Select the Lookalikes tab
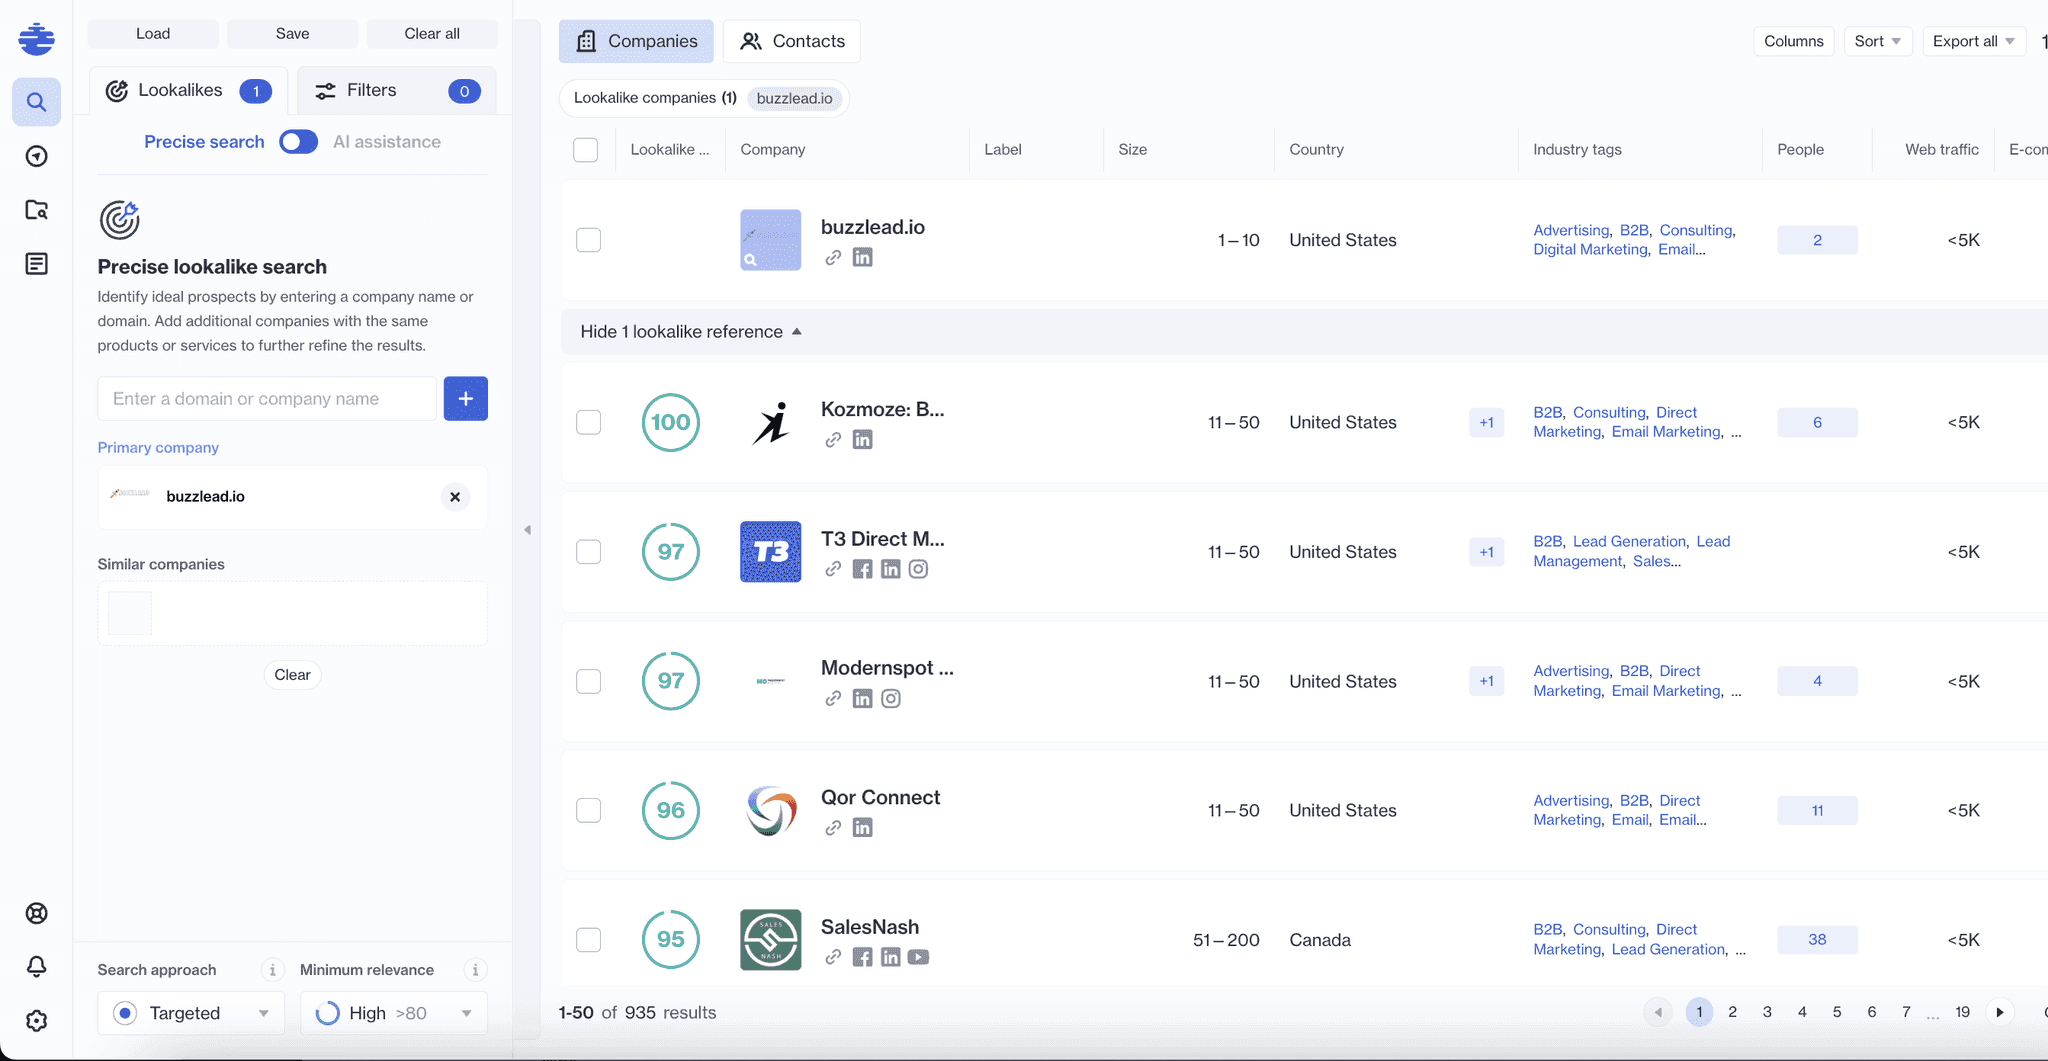 pos(189,91)
